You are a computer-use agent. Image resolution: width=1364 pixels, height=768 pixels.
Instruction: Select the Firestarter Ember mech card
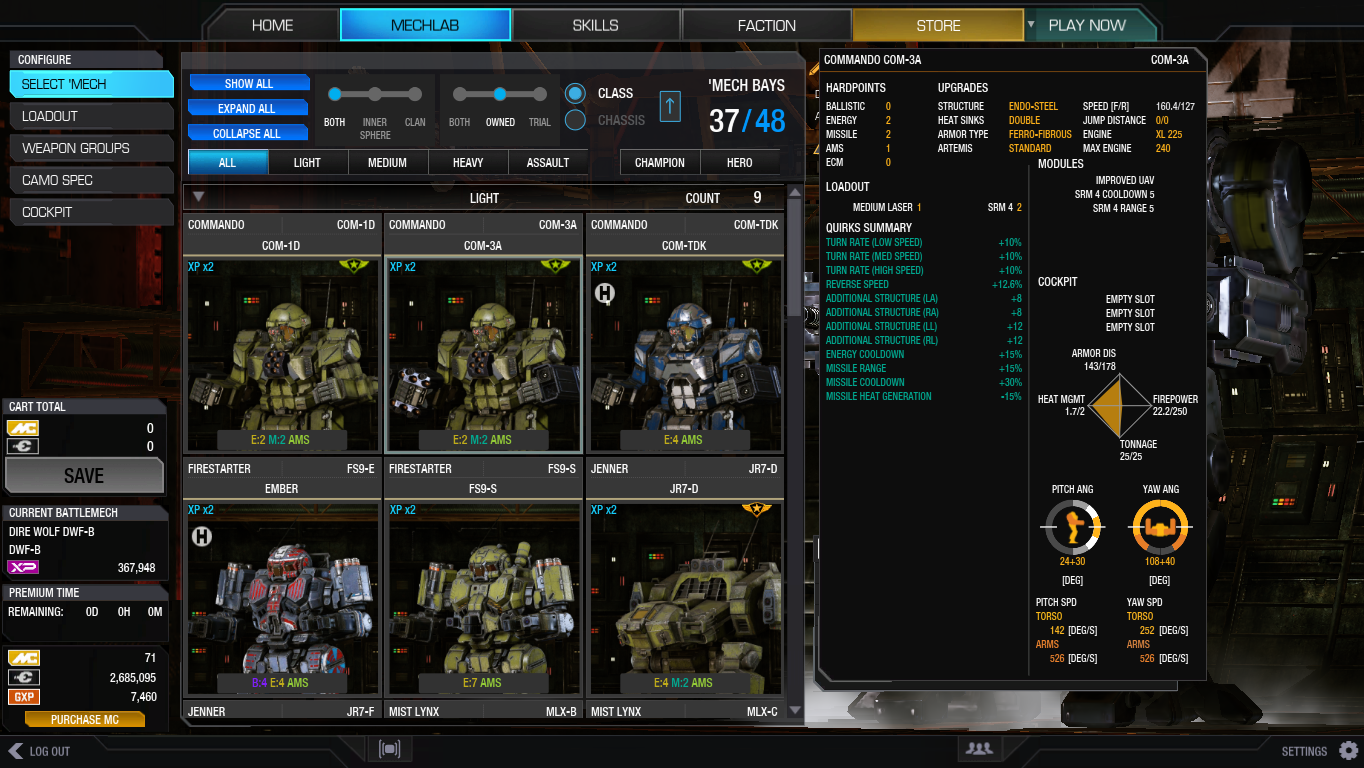[x=281, y=578]
